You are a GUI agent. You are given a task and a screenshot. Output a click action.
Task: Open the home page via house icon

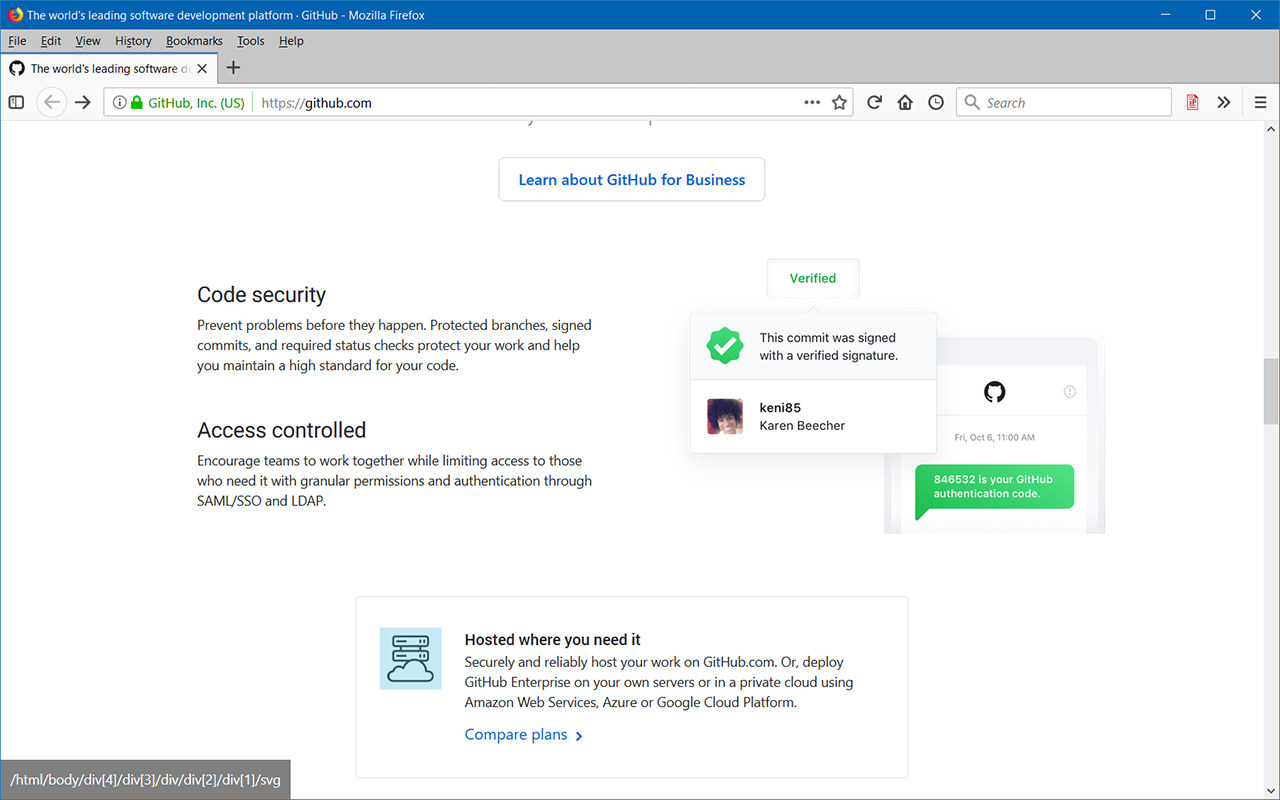coord(905,102)
